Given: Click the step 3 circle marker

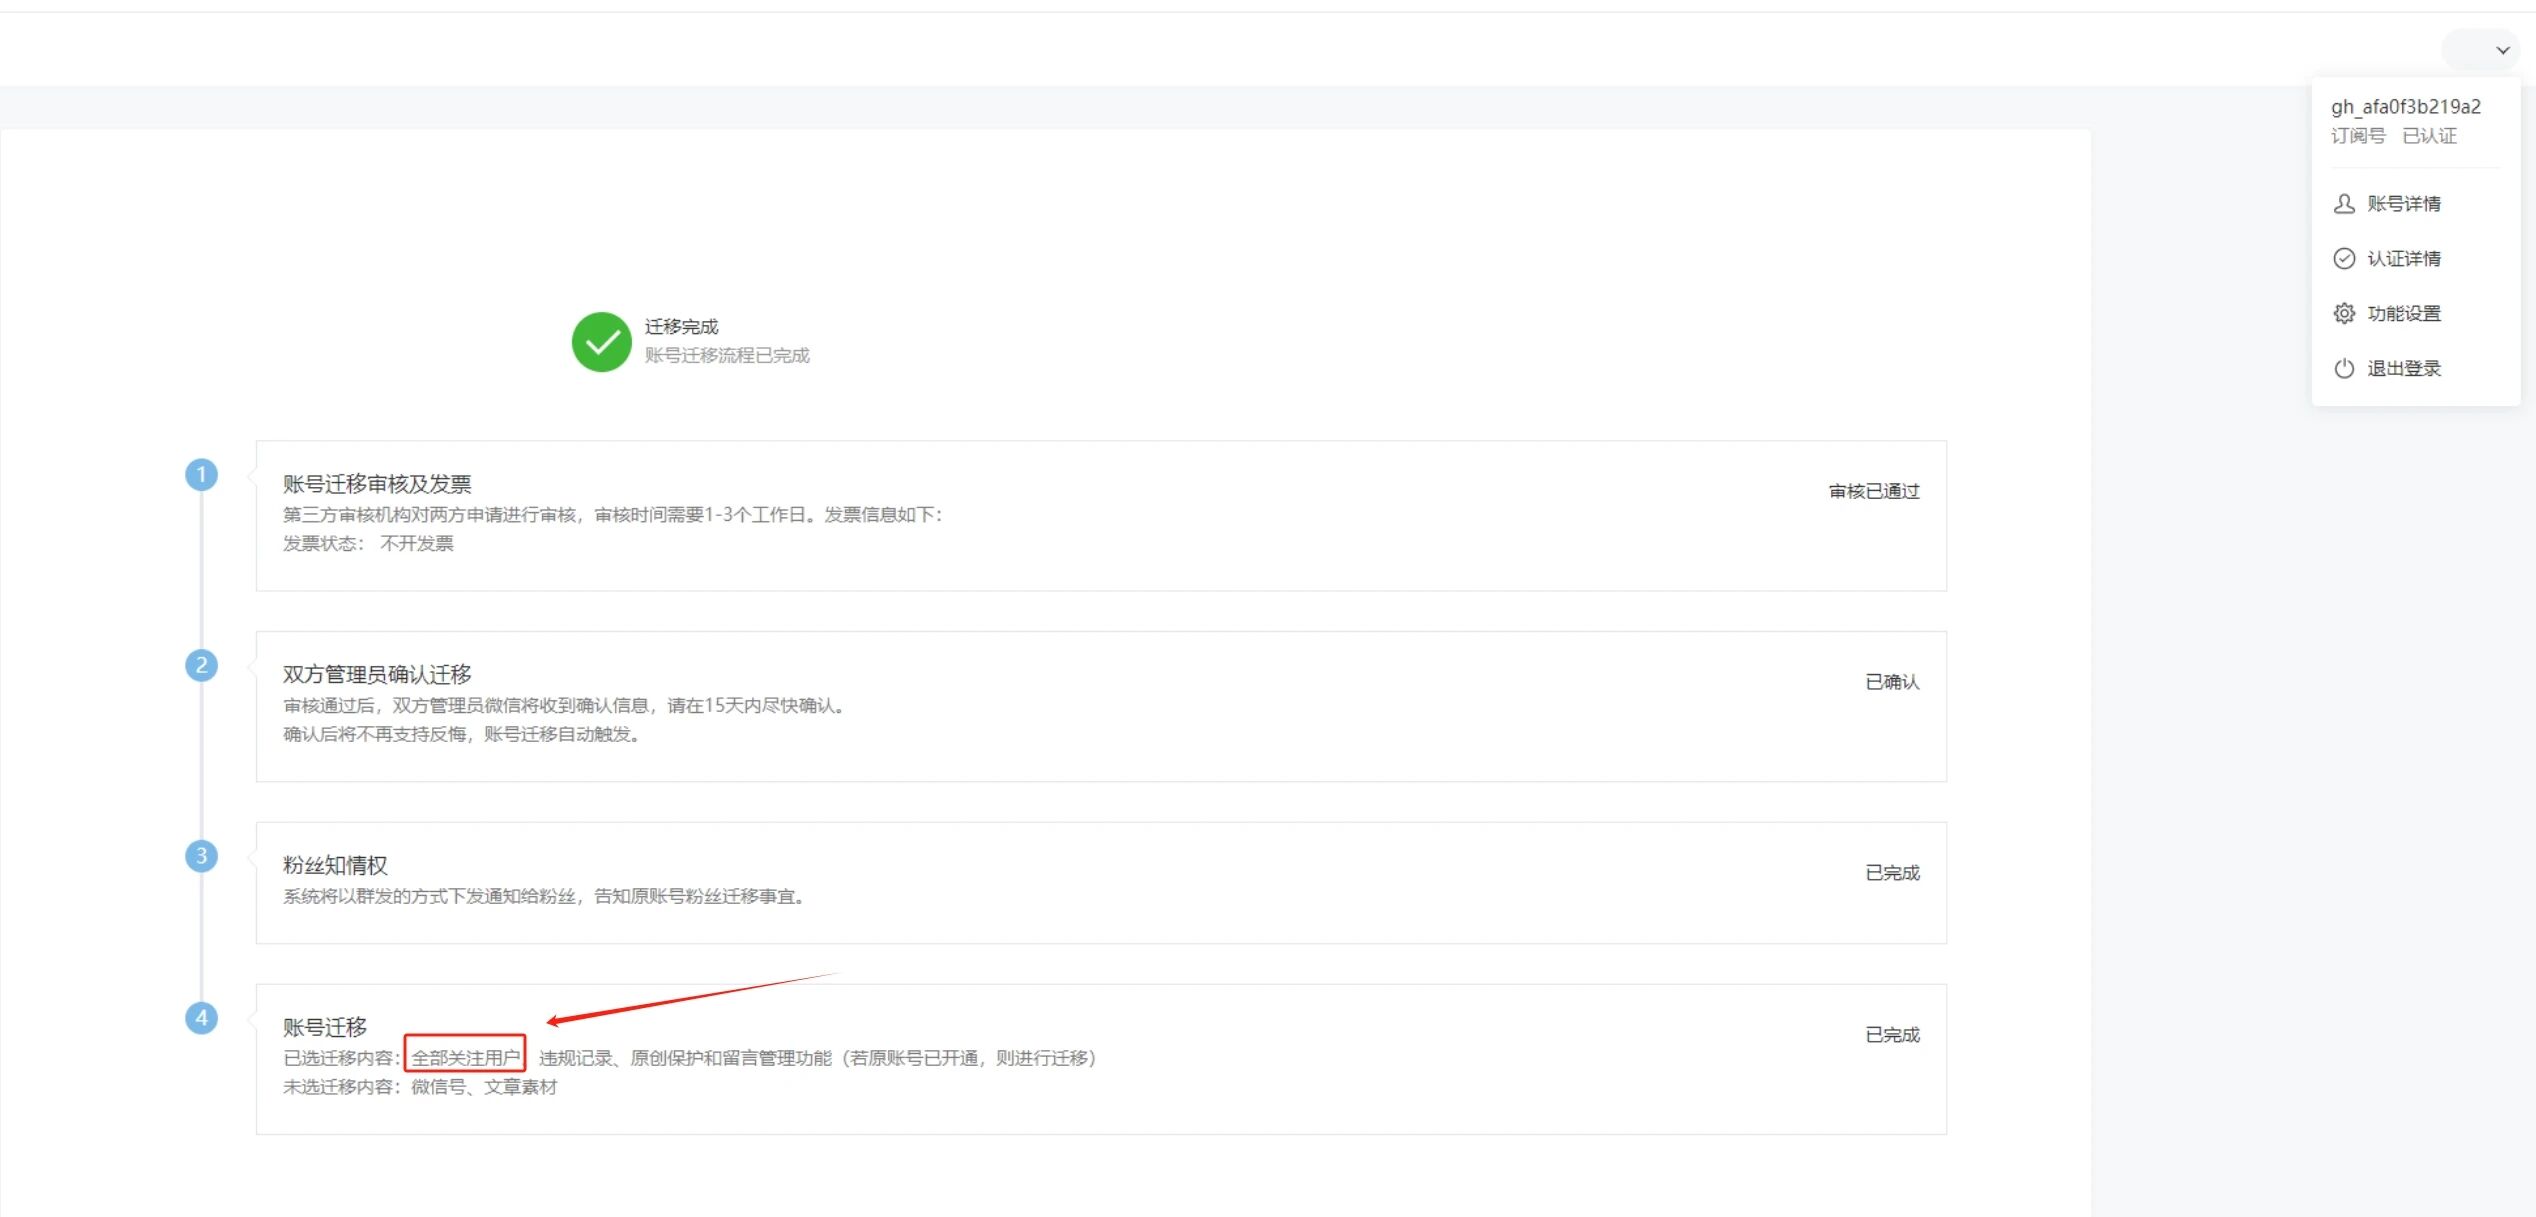Looking at the screenshot, I should 201,856.
